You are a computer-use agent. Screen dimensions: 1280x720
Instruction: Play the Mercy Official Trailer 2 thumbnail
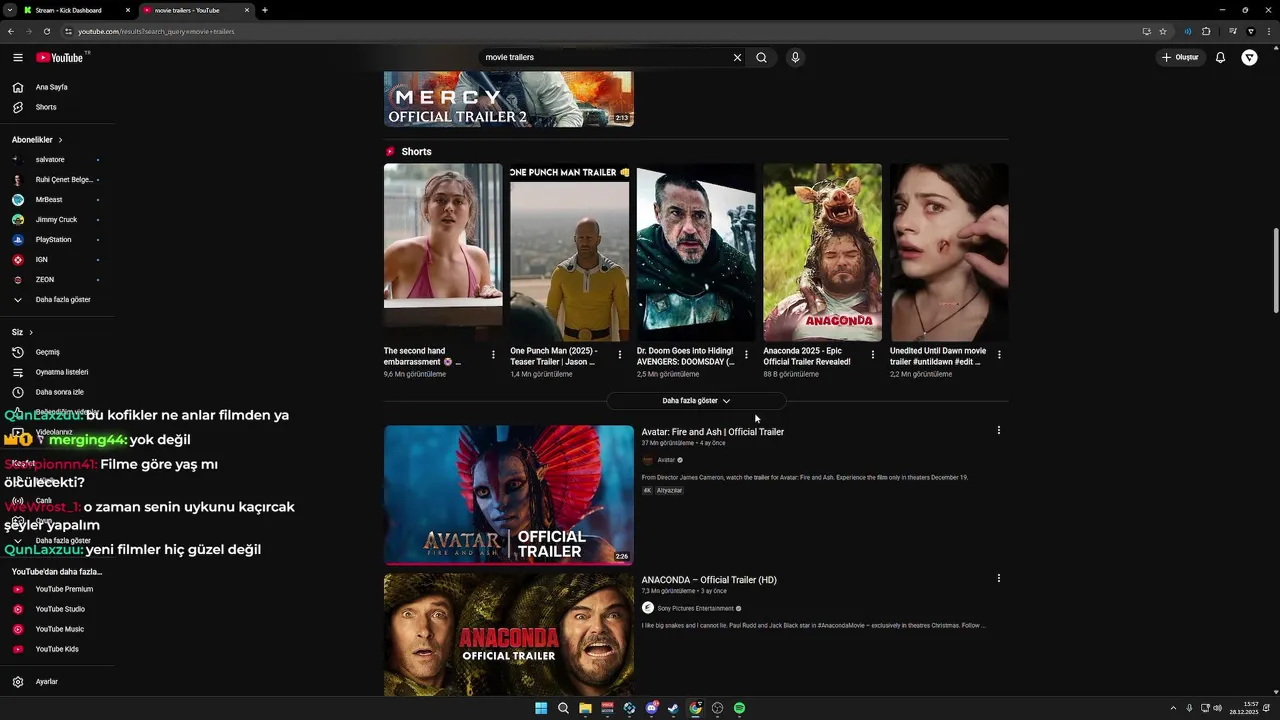508,99
